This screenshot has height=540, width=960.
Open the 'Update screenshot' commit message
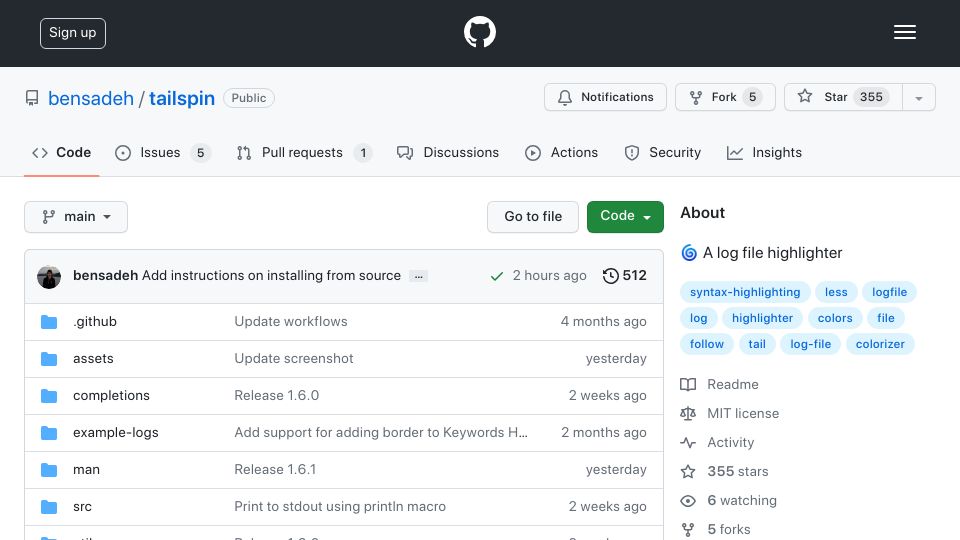(294, 359)
